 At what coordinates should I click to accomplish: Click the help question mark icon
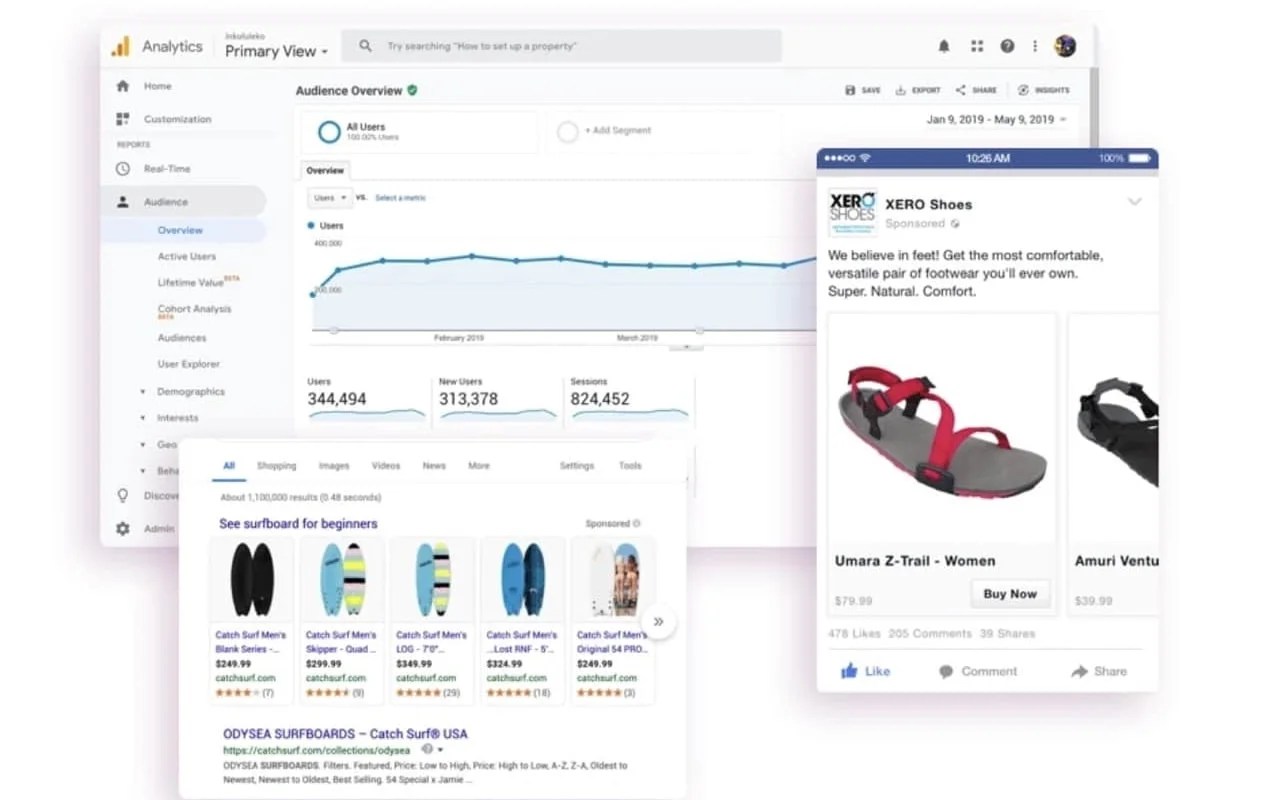(1007, 46)
